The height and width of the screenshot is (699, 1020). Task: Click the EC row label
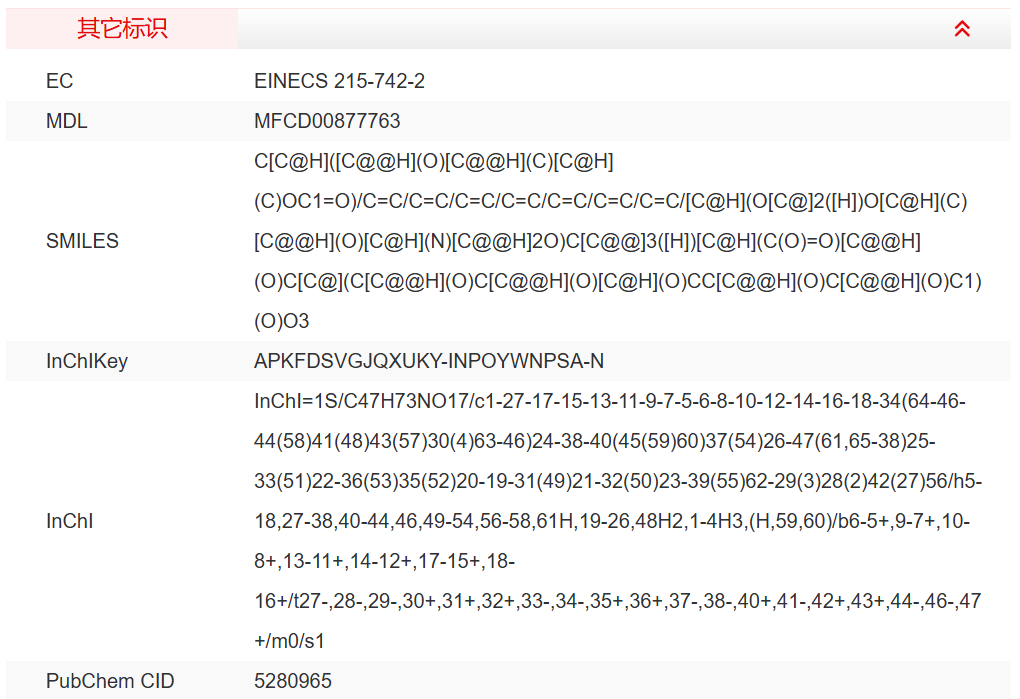(x=60, y=81)
